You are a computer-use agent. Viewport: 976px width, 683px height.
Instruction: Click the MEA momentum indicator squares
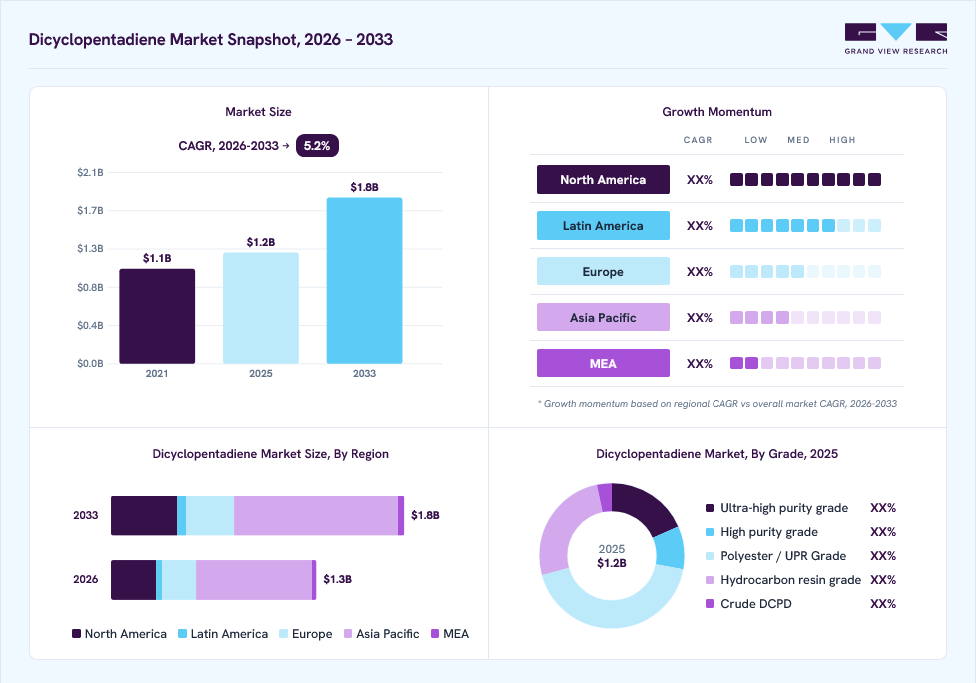(x=805, y=363)
